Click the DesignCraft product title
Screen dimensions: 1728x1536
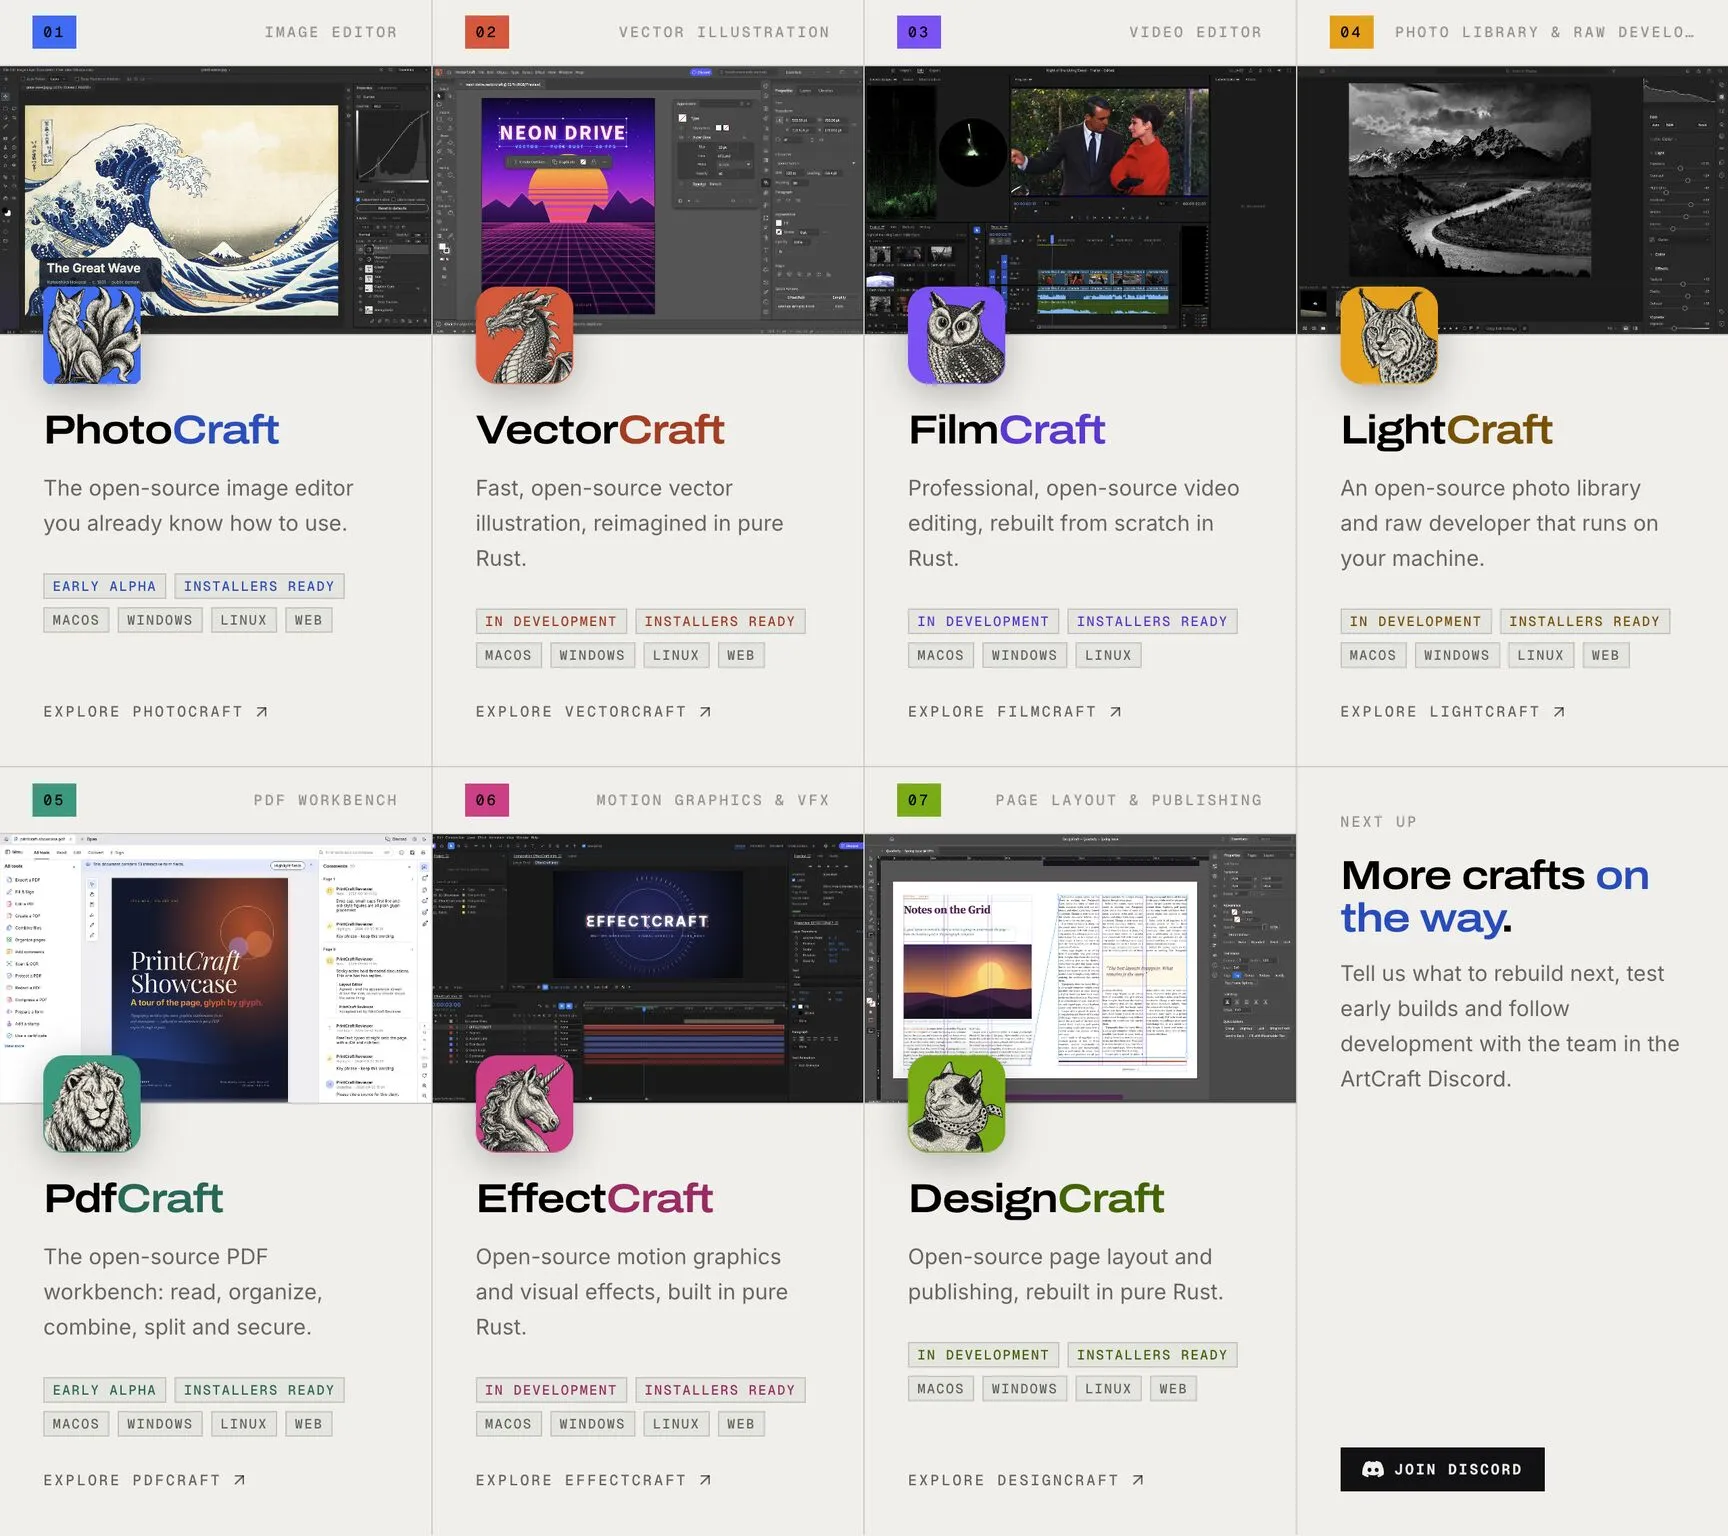tap(1037, 1198)
